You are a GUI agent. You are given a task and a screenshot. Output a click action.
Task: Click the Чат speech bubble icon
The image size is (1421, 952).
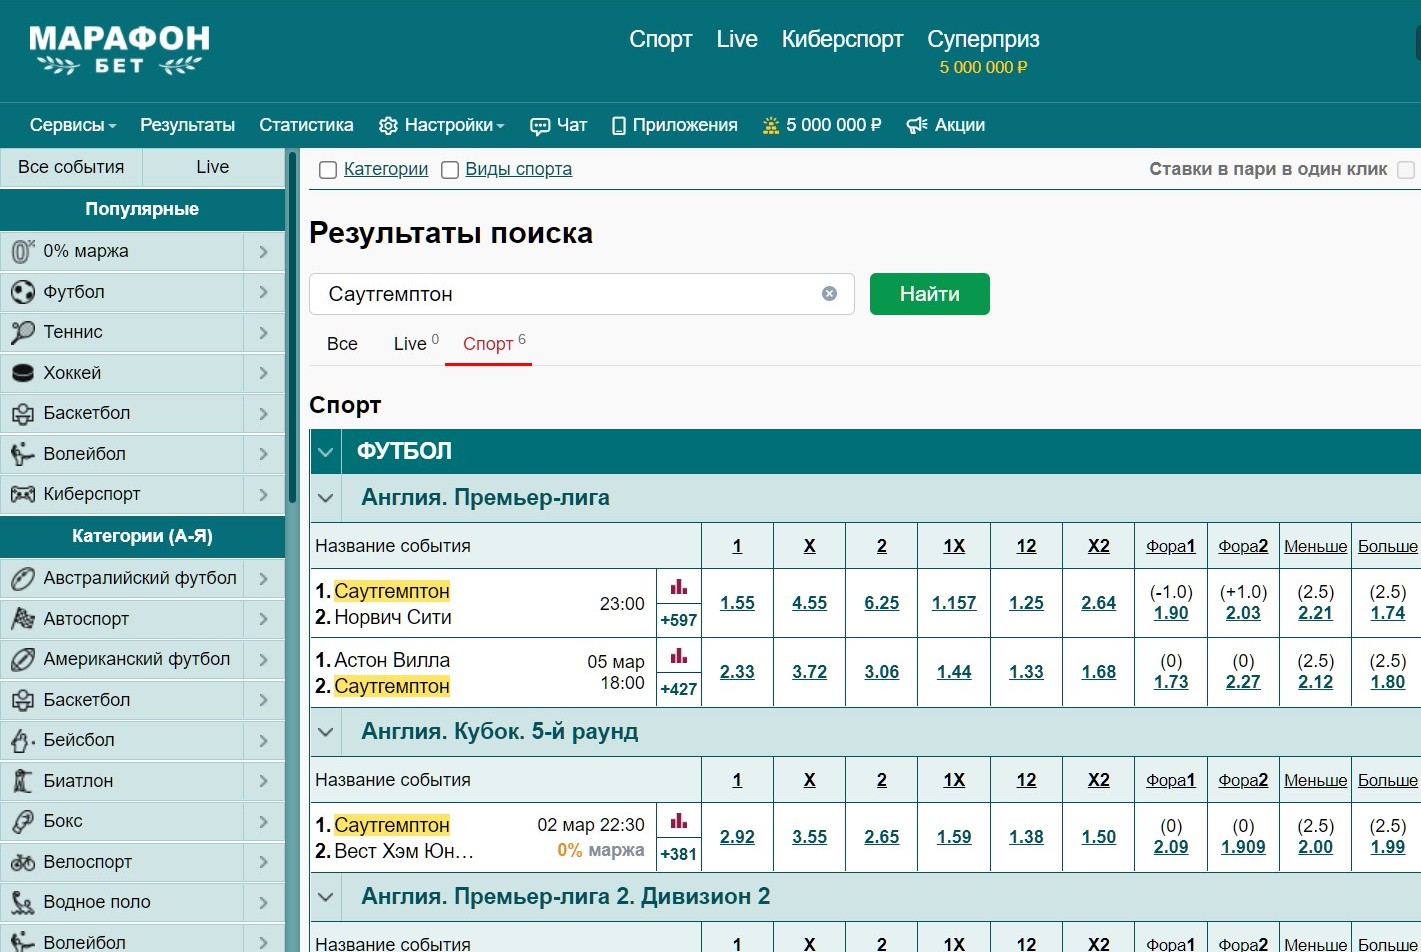pos(540,126)
